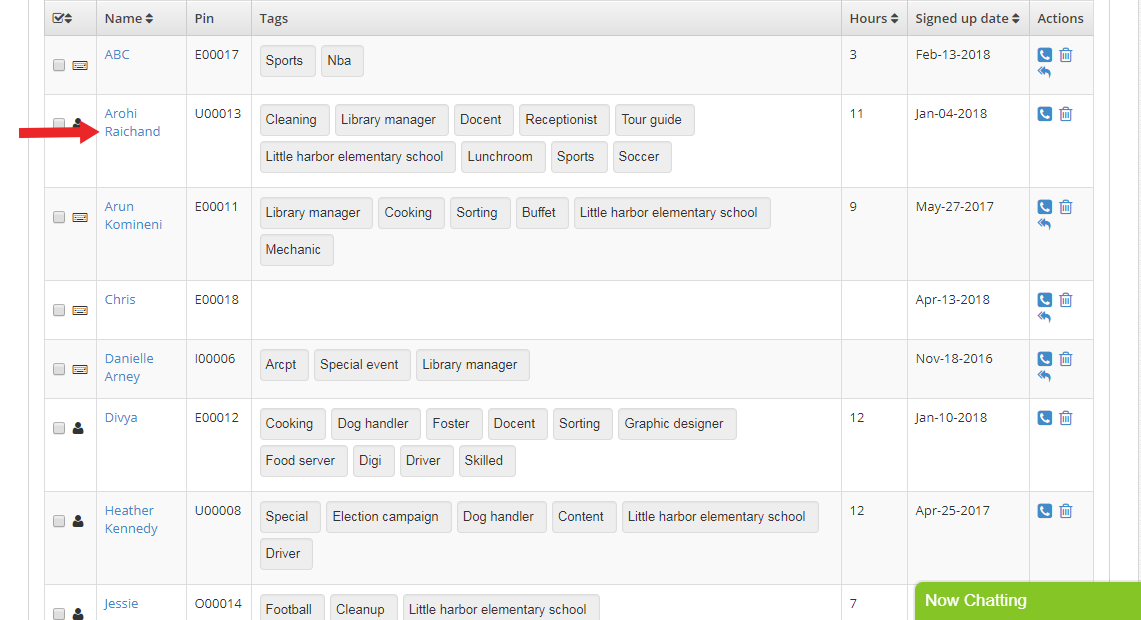1141x620 pixels.
Task: Open the Arun Komineni name link
Action: [133, 215]
